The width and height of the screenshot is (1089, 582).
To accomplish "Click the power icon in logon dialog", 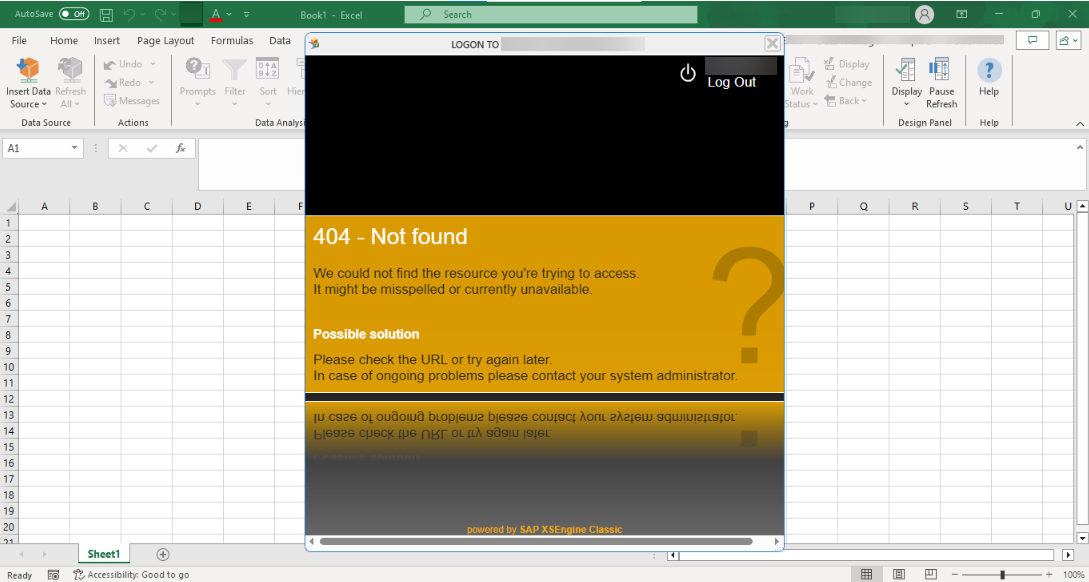I will (688, 73).
